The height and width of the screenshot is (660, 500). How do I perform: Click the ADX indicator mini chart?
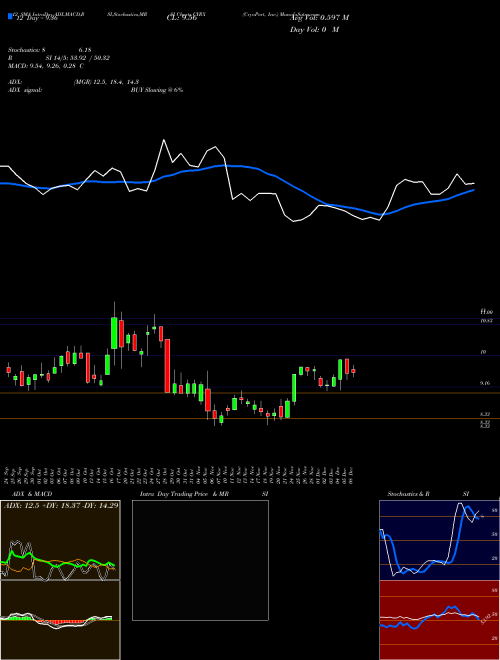60,540
